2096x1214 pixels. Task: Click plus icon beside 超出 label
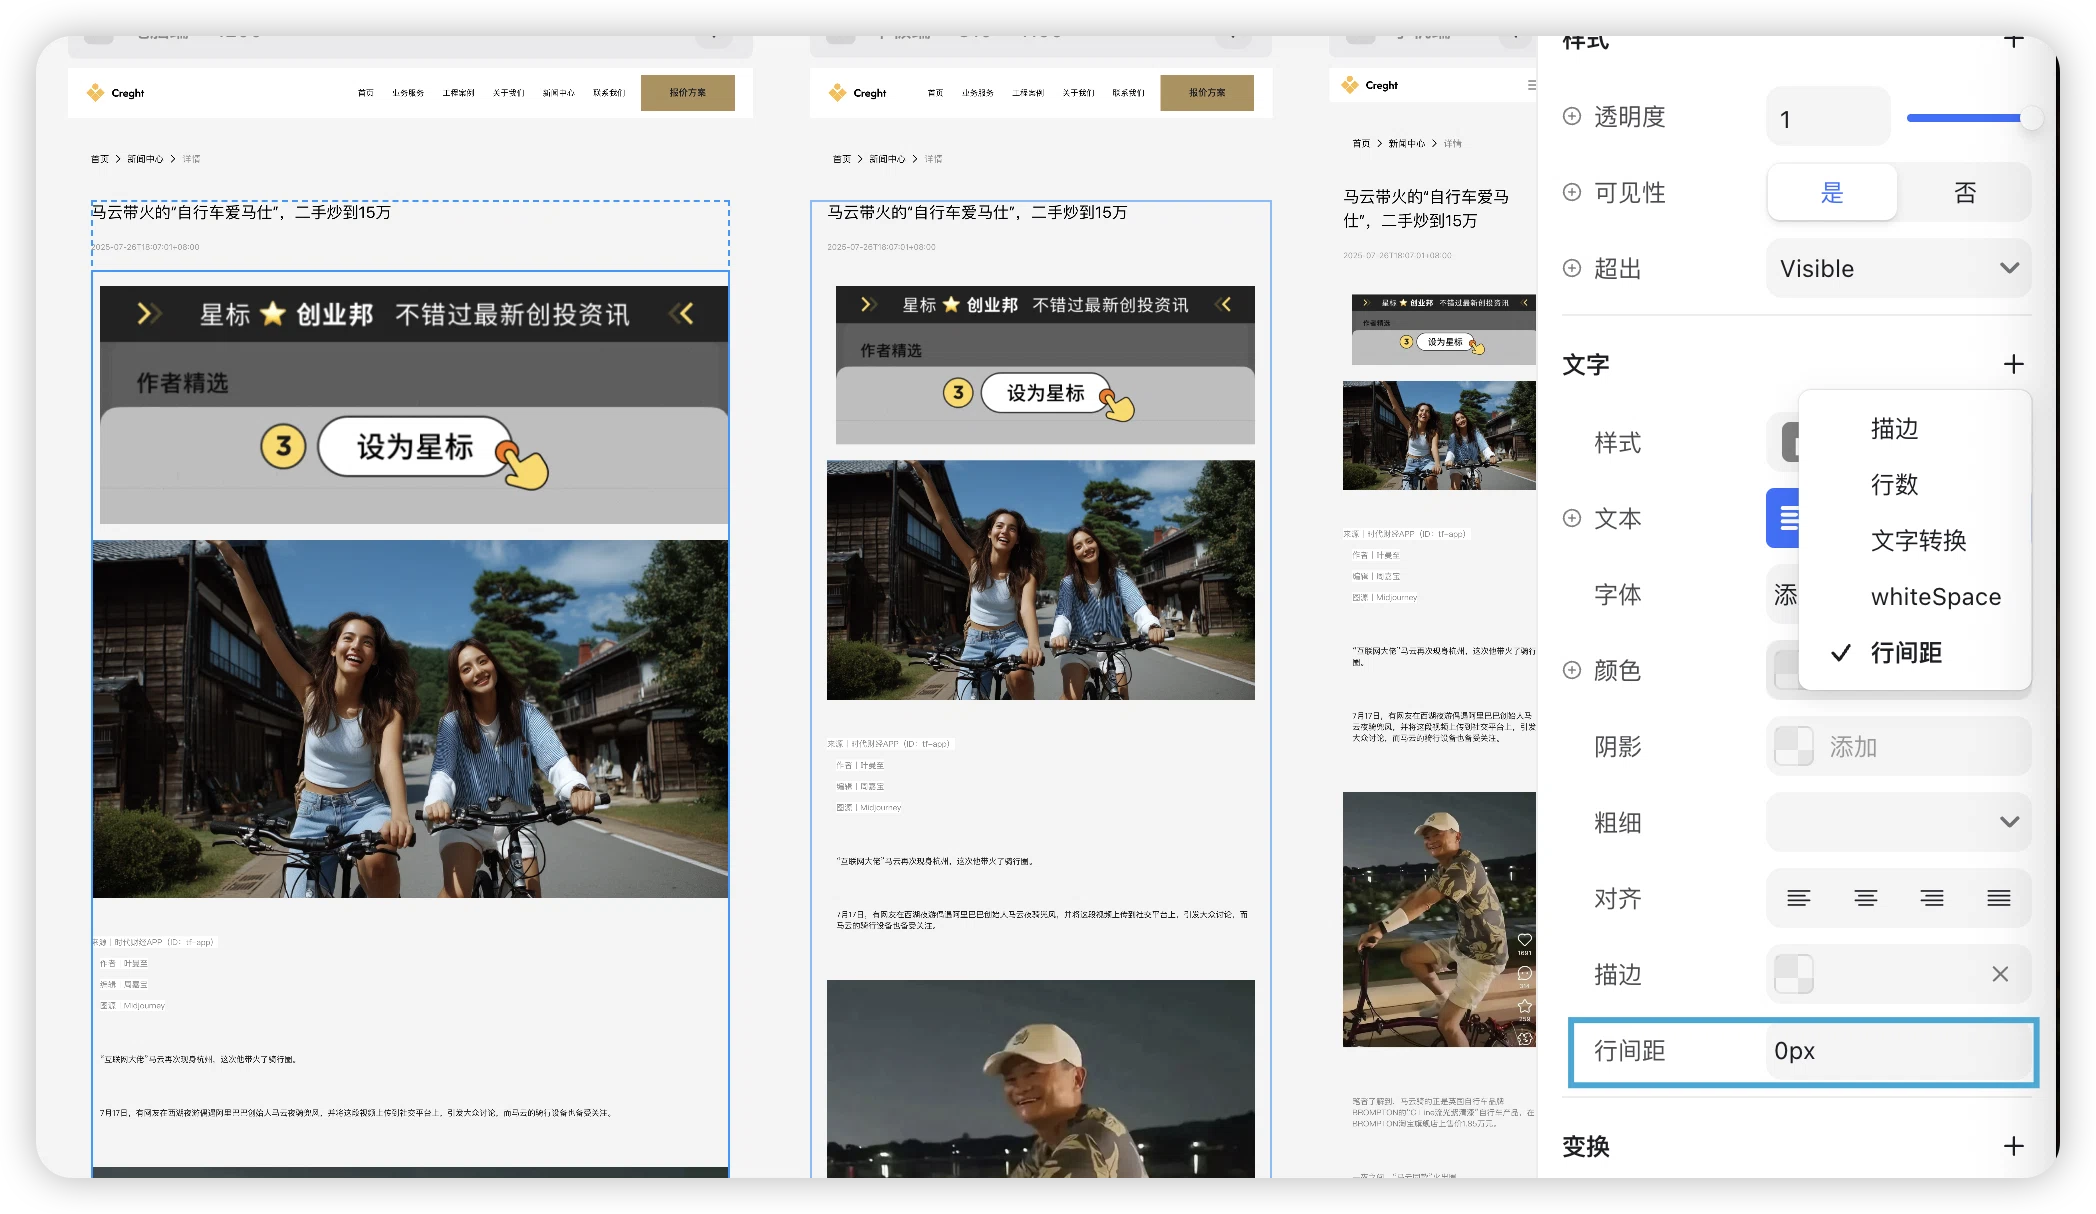pyautogui.click(x=1572, y=268)
